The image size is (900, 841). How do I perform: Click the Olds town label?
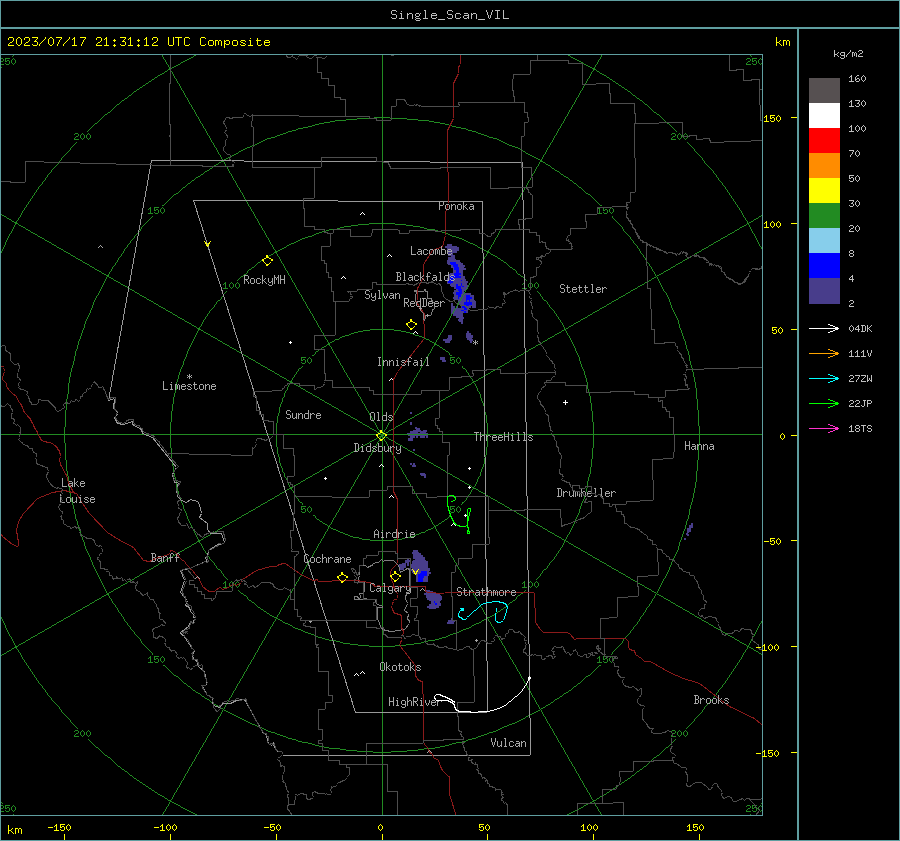pos(381,417)
